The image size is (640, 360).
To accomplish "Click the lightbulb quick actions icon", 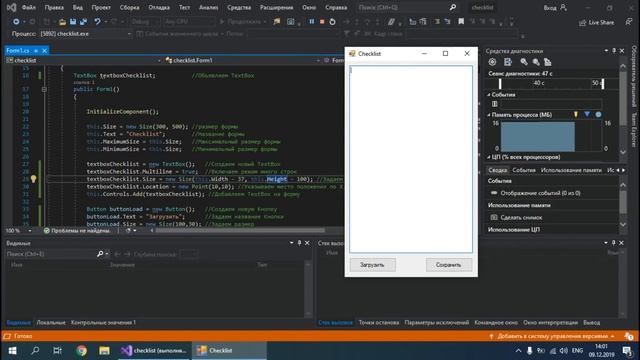I will coord(33,179).
